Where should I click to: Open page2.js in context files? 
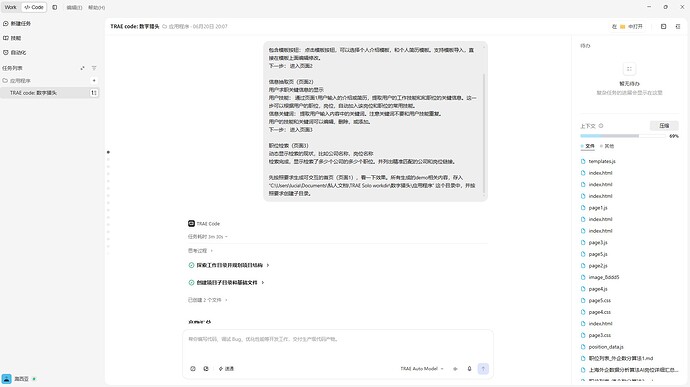coord(598,265)
